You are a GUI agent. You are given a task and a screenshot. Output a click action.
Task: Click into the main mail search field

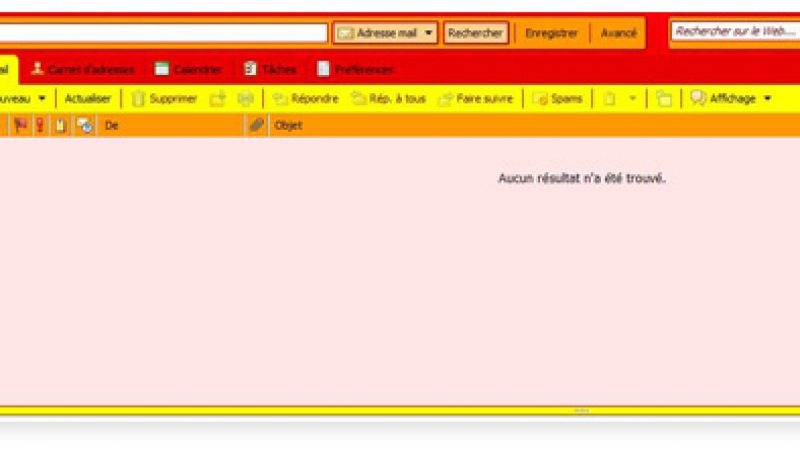pos(163,33)
